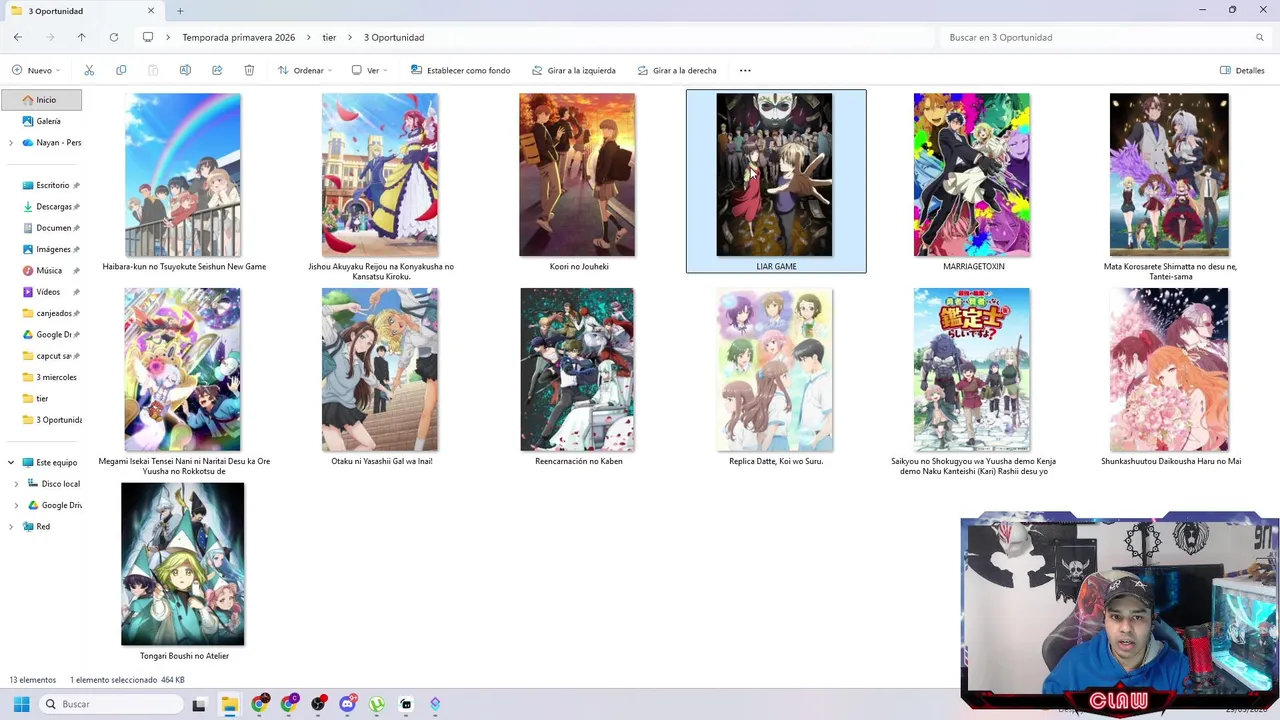Cut the selected file with scissors icon
The image size is (1280, 720).
coord(89,70)
